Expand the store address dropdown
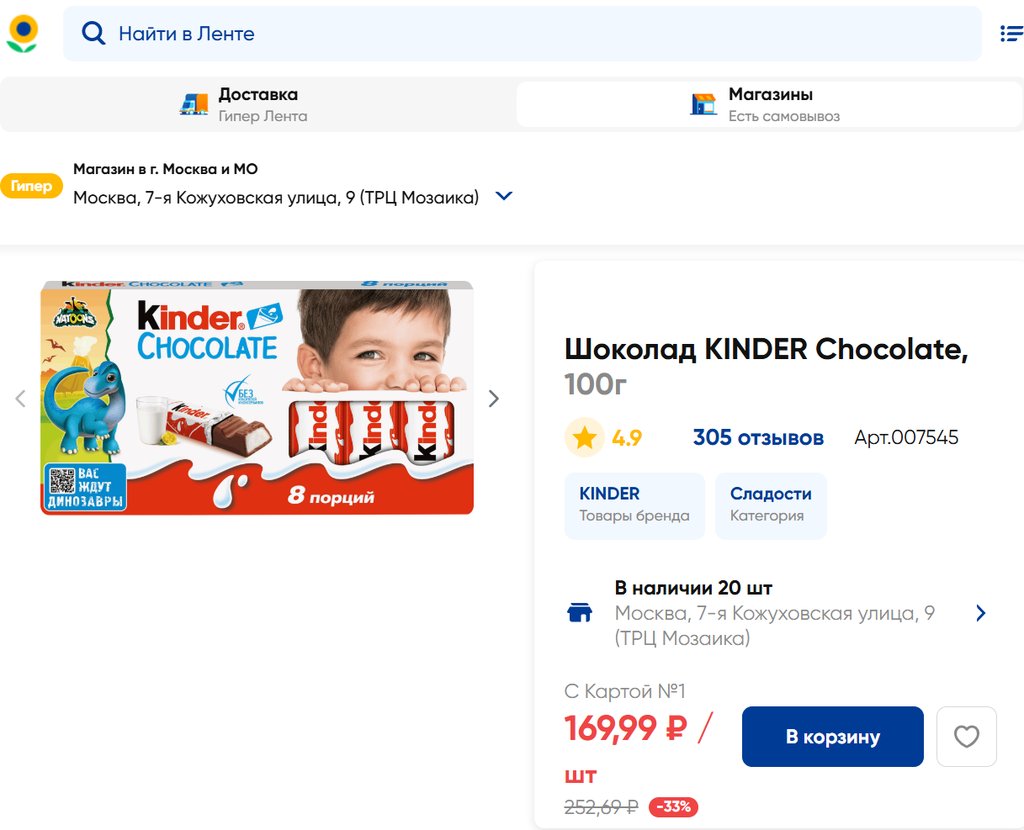 click(x=504, y=196)
